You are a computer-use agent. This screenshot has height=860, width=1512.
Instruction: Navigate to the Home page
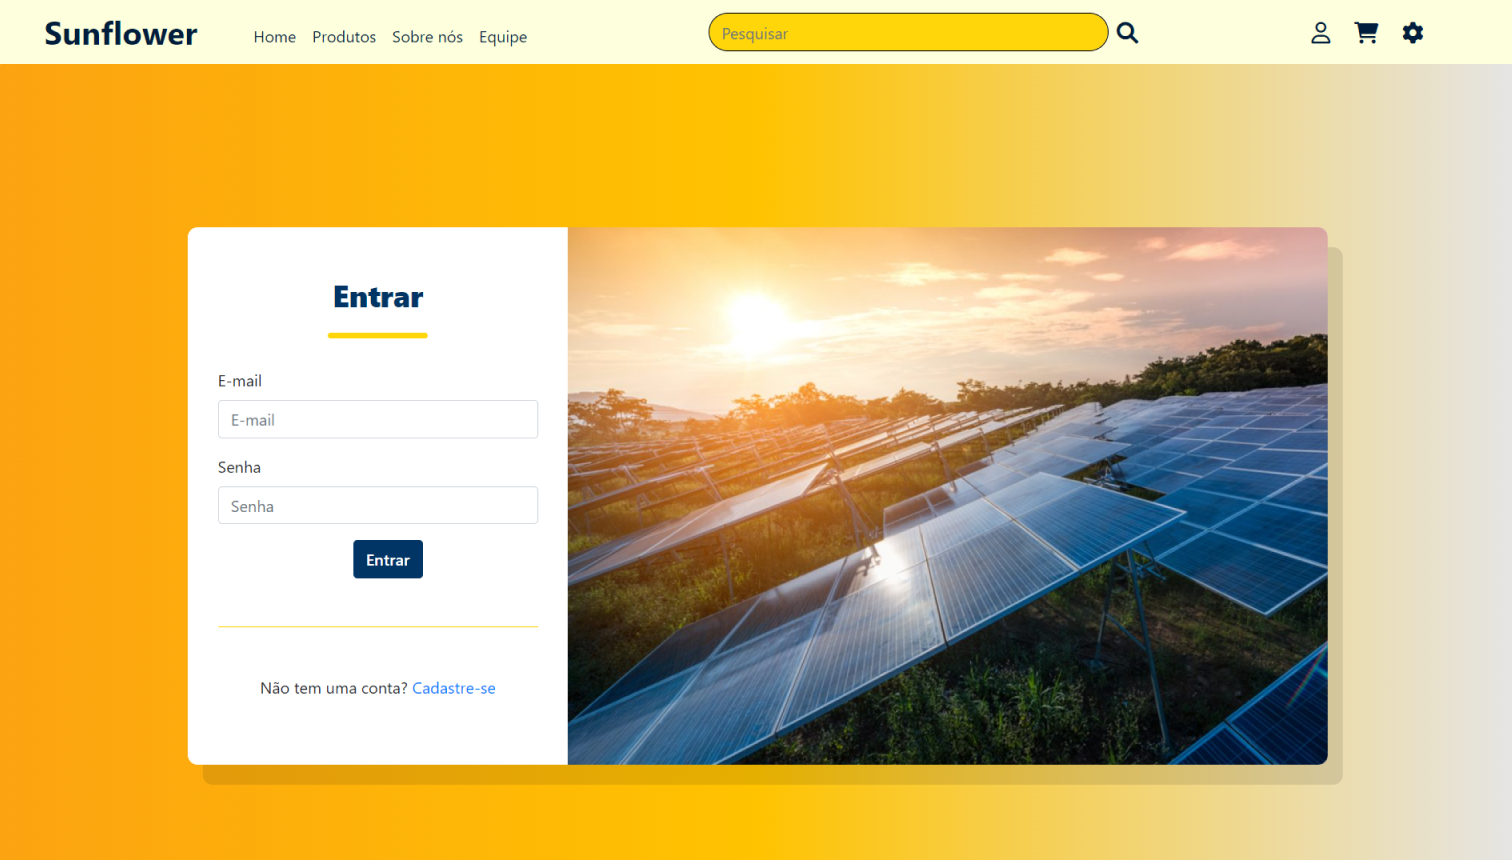(274, 37)
